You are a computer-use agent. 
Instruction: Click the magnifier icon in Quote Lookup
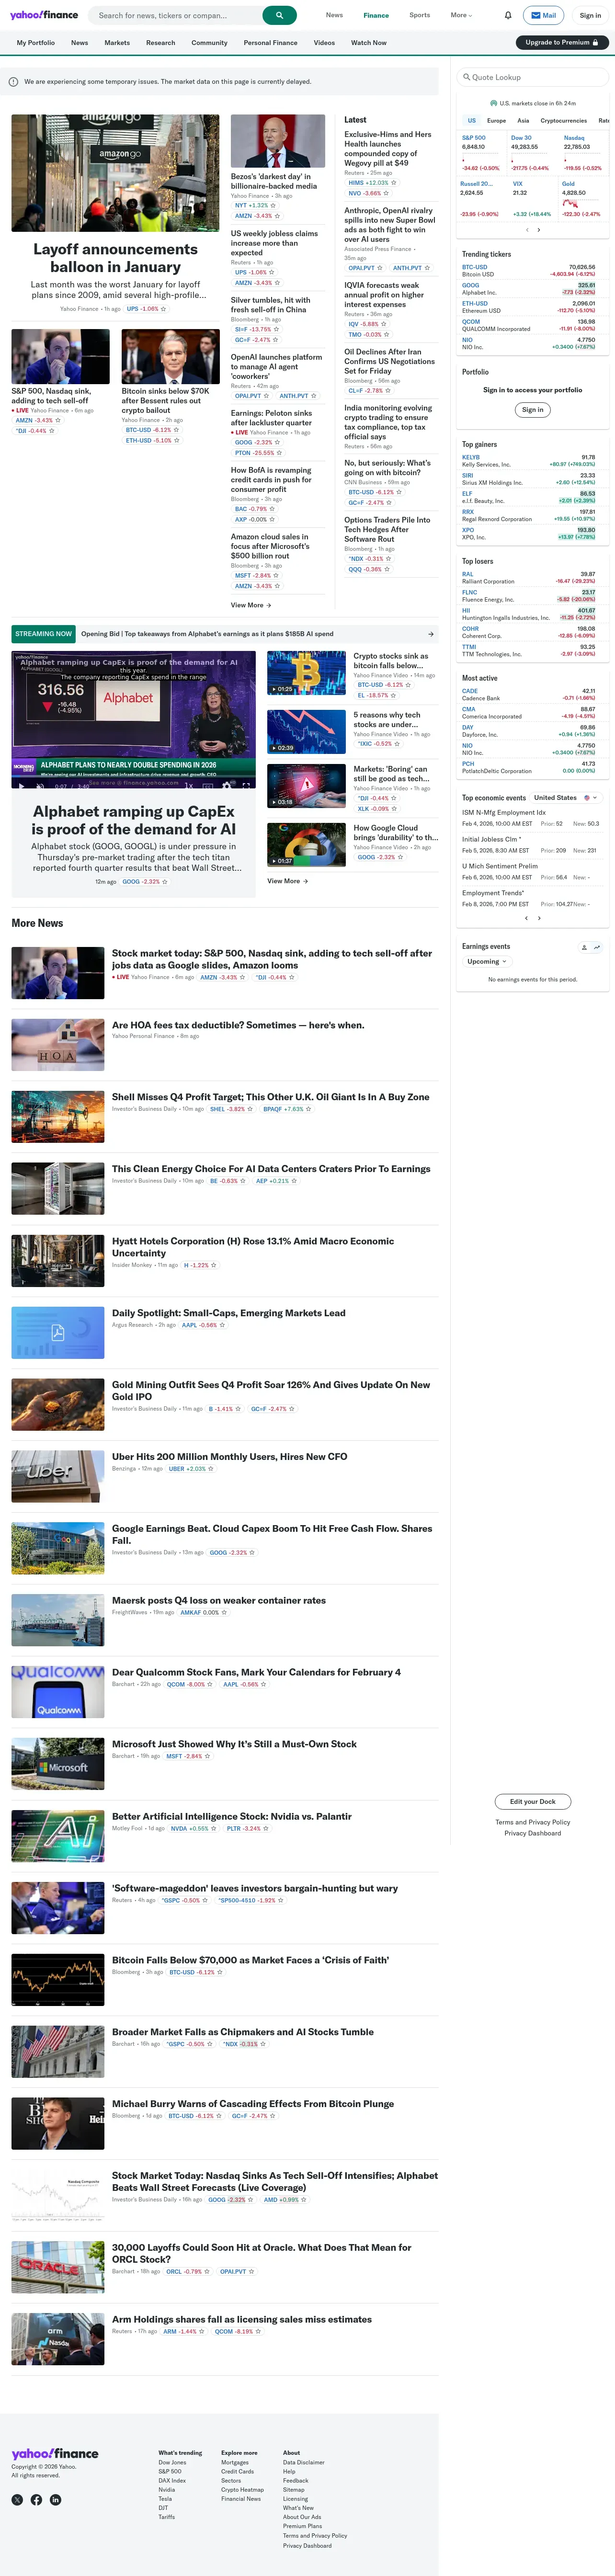coord(466,77)
